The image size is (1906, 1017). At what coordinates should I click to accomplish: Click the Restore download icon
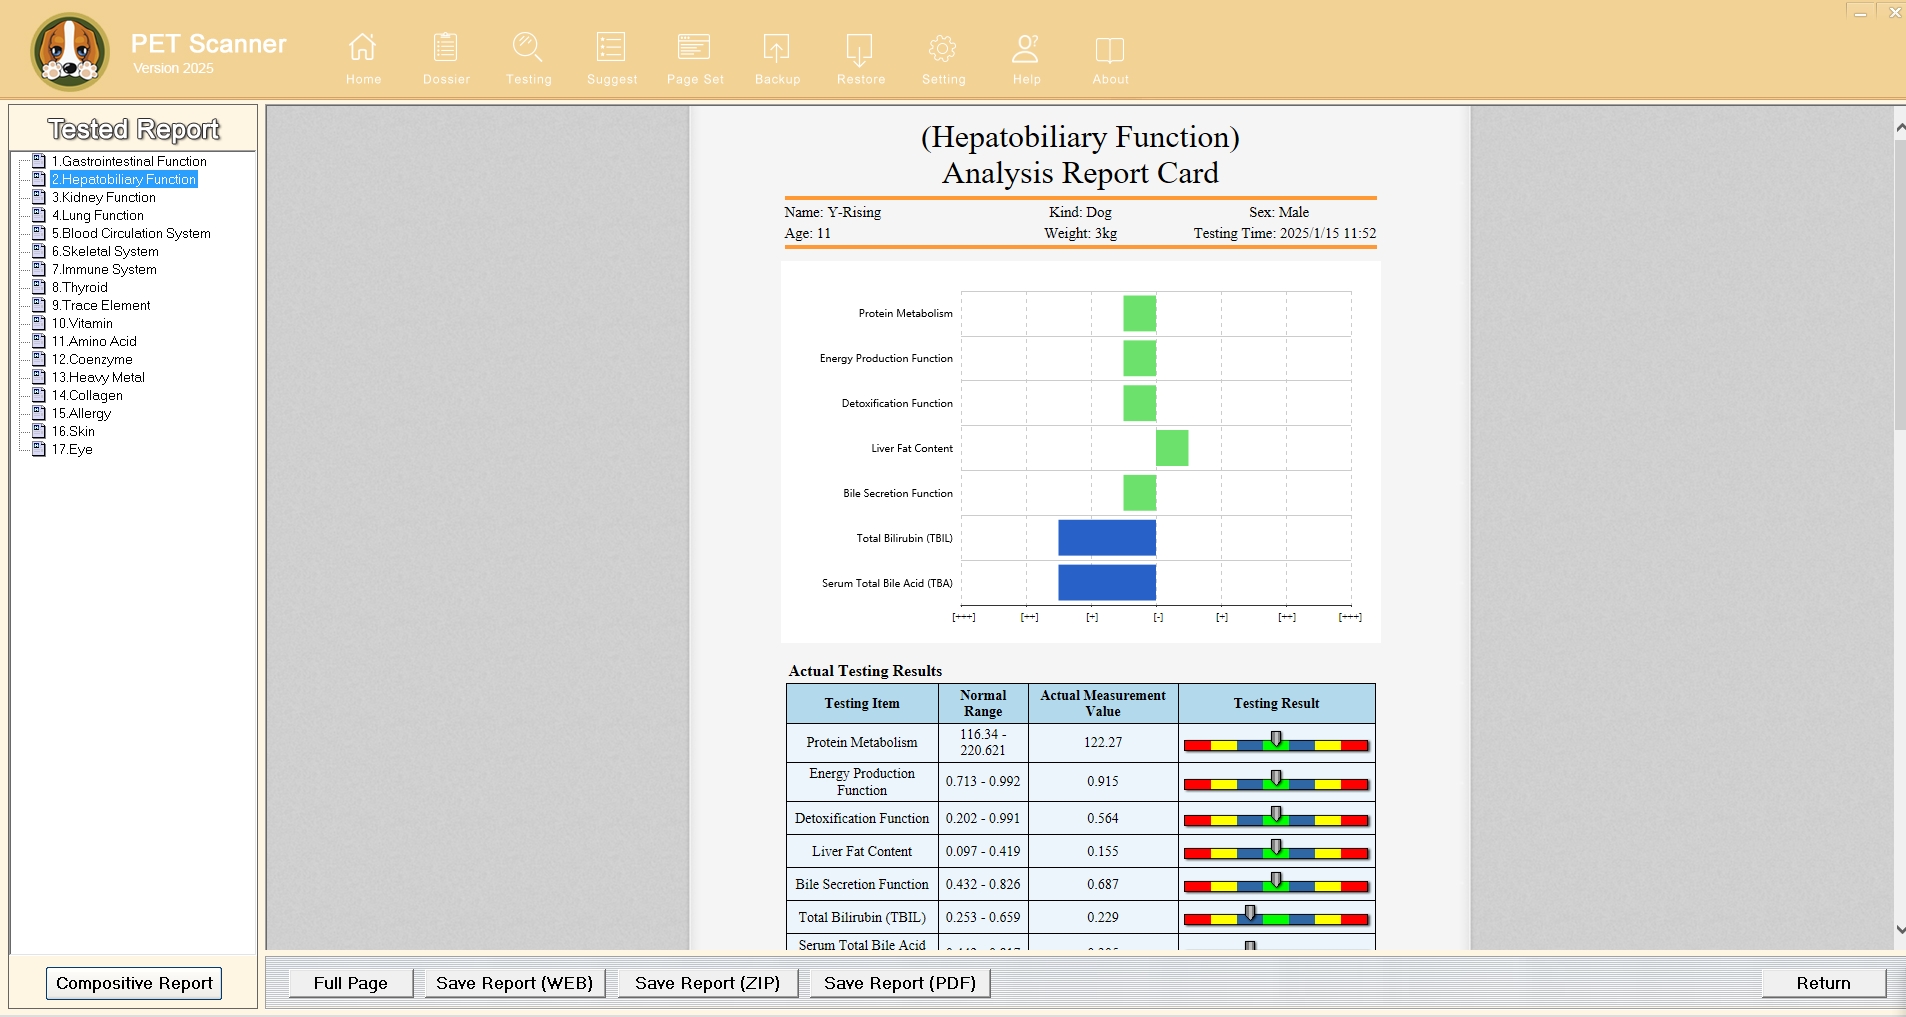[860, 48]
